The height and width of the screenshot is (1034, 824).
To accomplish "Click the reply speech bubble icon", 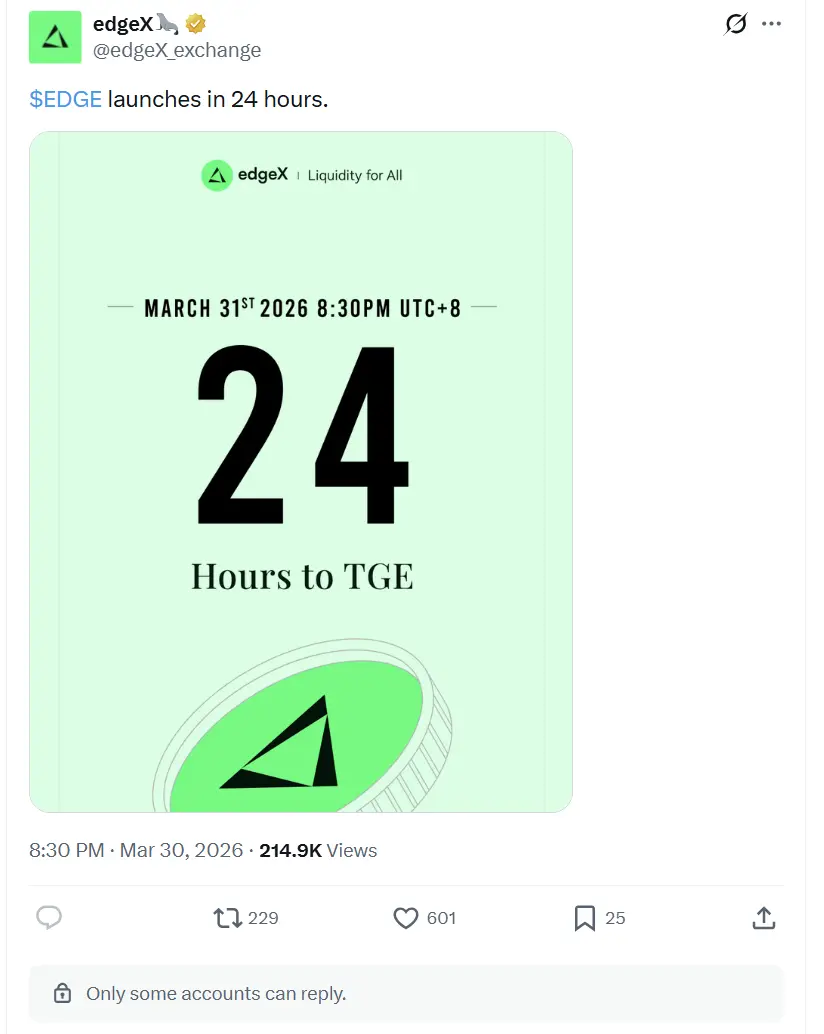I will click(49, 917).
